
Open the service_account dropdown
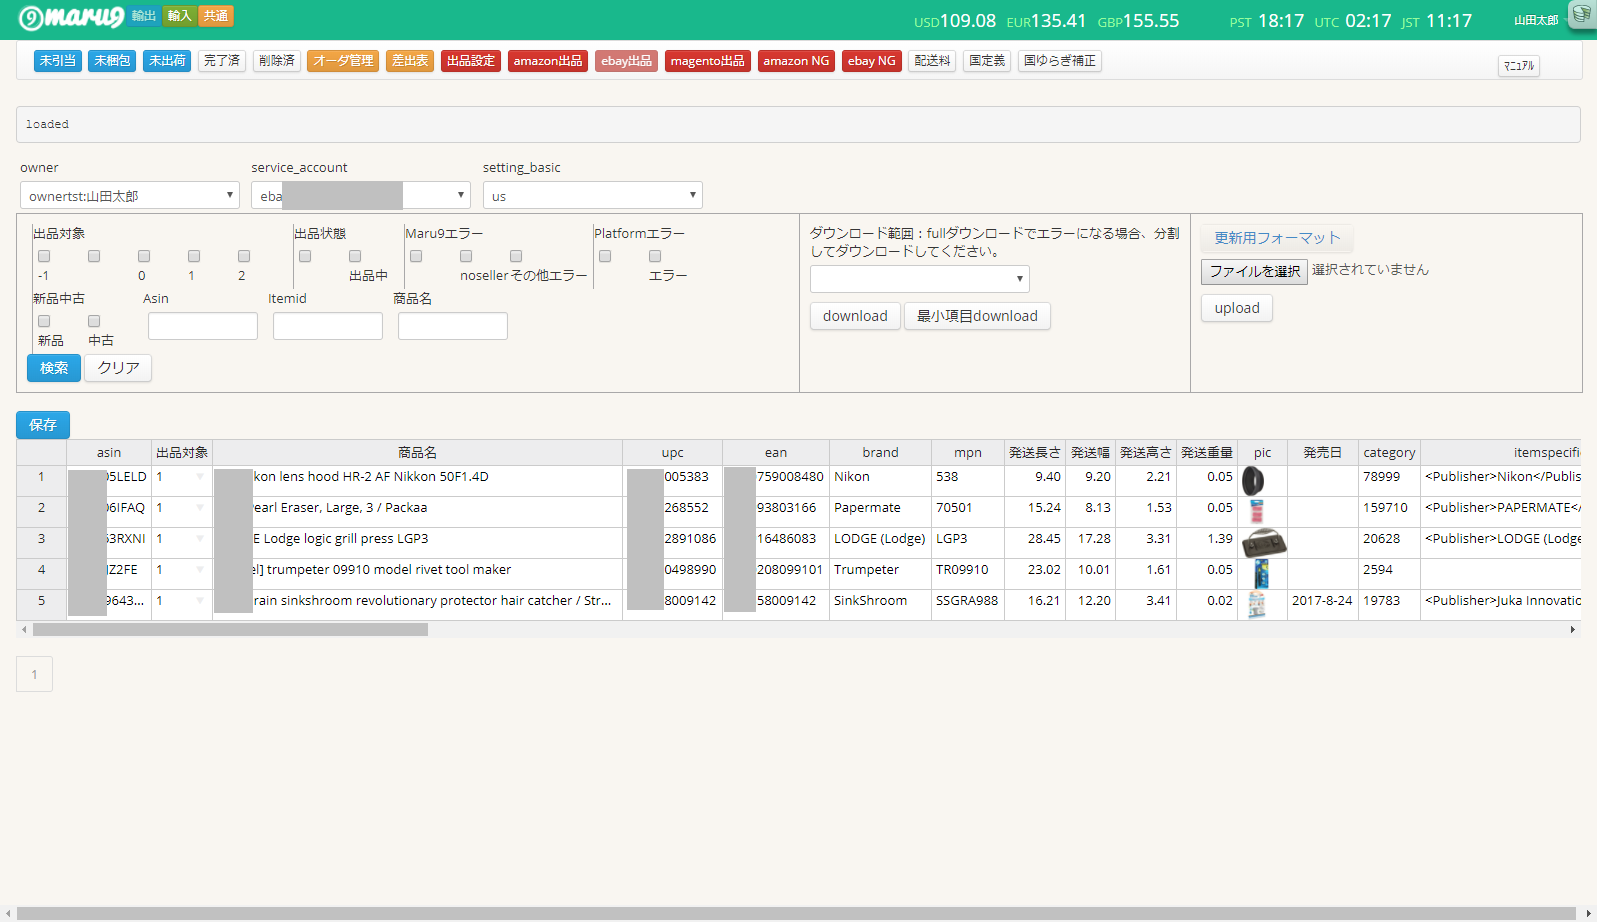coord(361,195)
